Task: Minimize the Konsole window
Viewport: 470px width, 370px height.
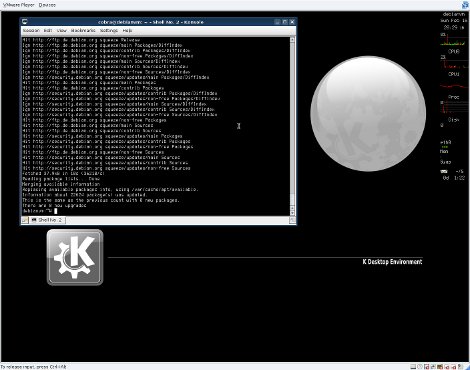Action: coord(277,22)
